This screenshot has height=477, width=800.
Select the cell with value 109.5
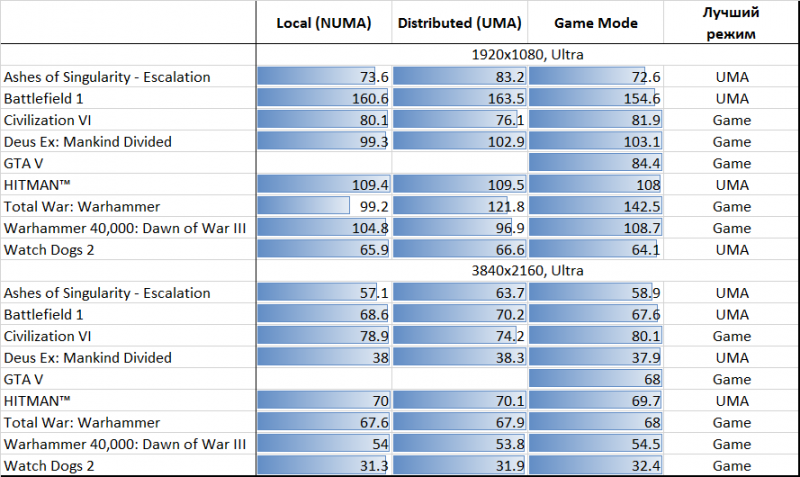click(460, 185)
